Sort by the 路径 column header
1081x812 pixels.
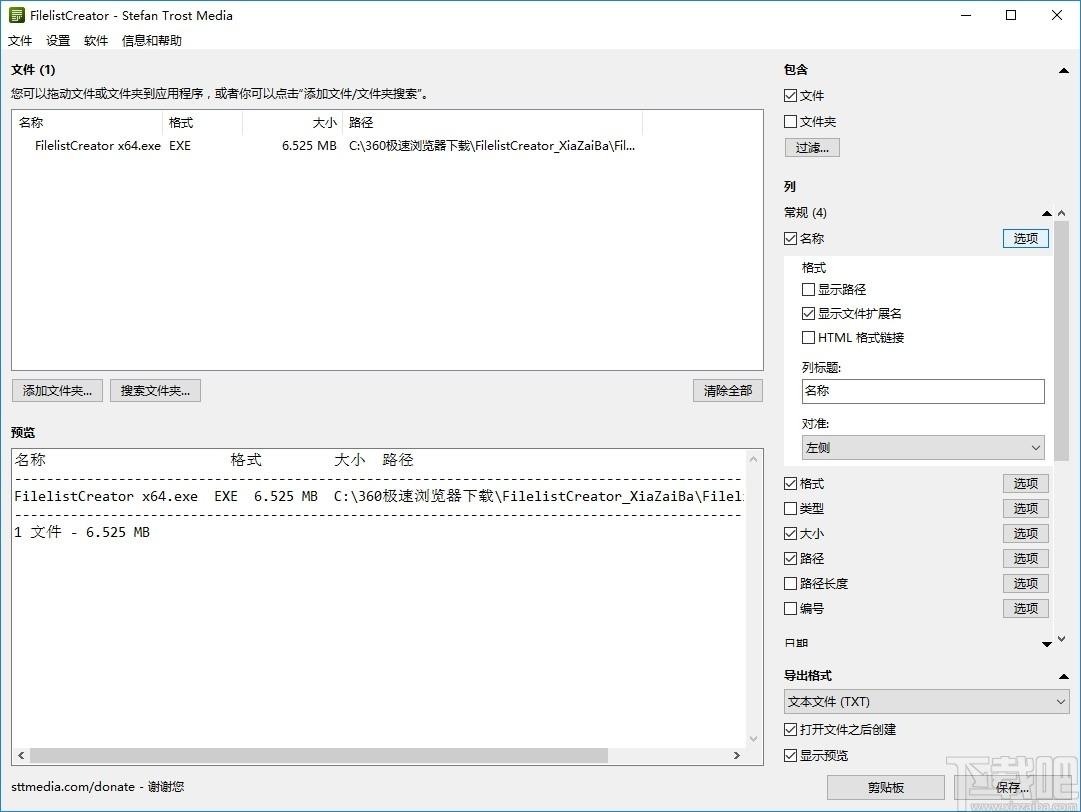[x=492, y=123]
